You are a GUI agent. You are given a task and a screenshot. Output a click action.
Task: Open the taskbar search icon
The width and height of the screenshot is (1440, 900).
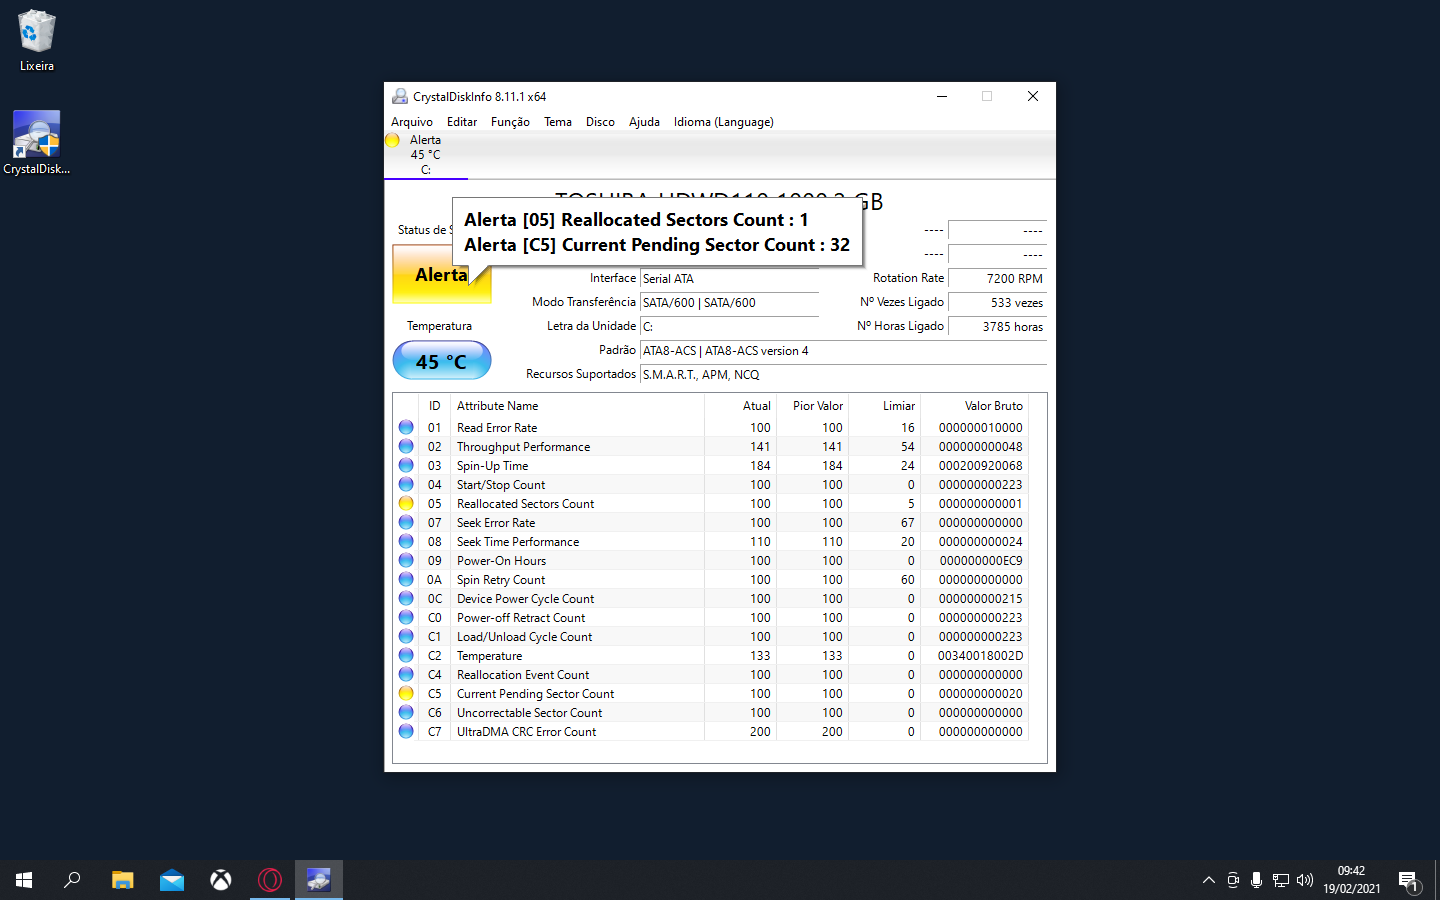coord(72,880)
